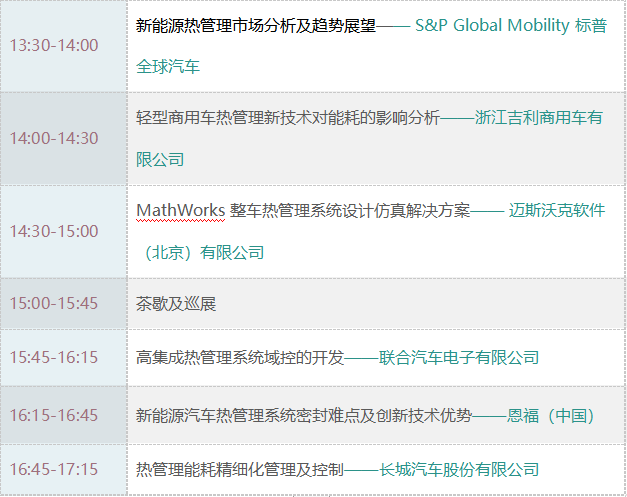Click the company text 浙江吉利商用车有
This screenshot has height=497, width=627.
pyautogui.click(x=539, y=118)
